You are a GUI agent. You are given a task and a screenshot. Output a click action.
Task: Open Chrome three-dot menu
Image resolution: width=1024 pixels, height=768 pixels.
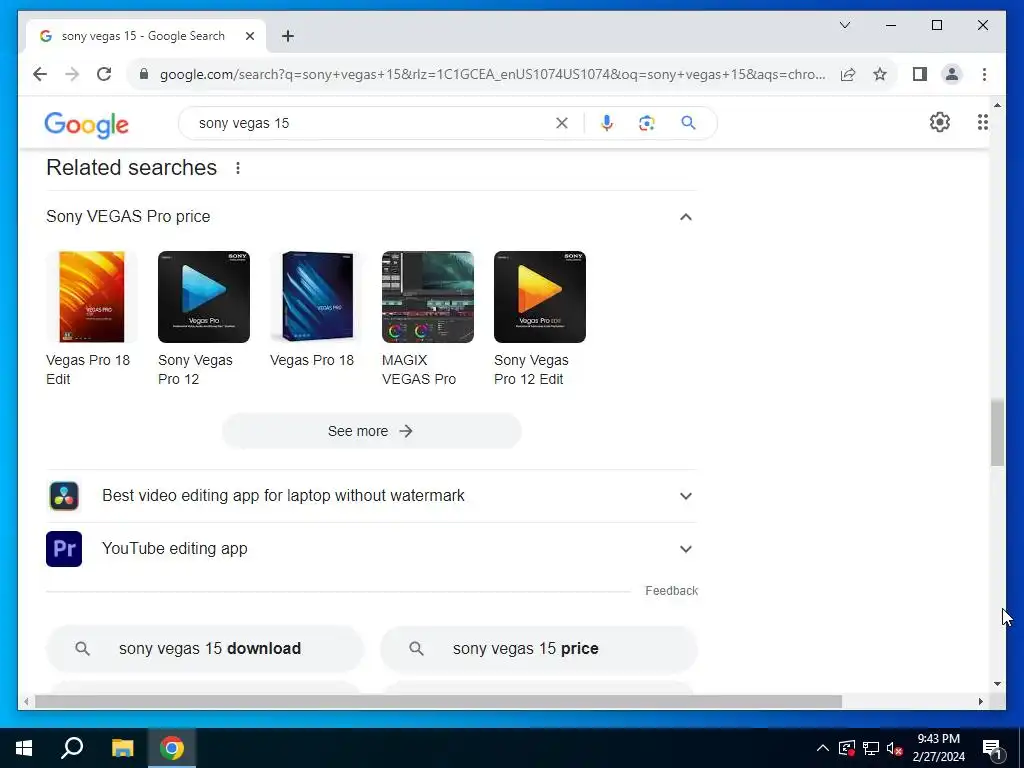coord(984,74)
